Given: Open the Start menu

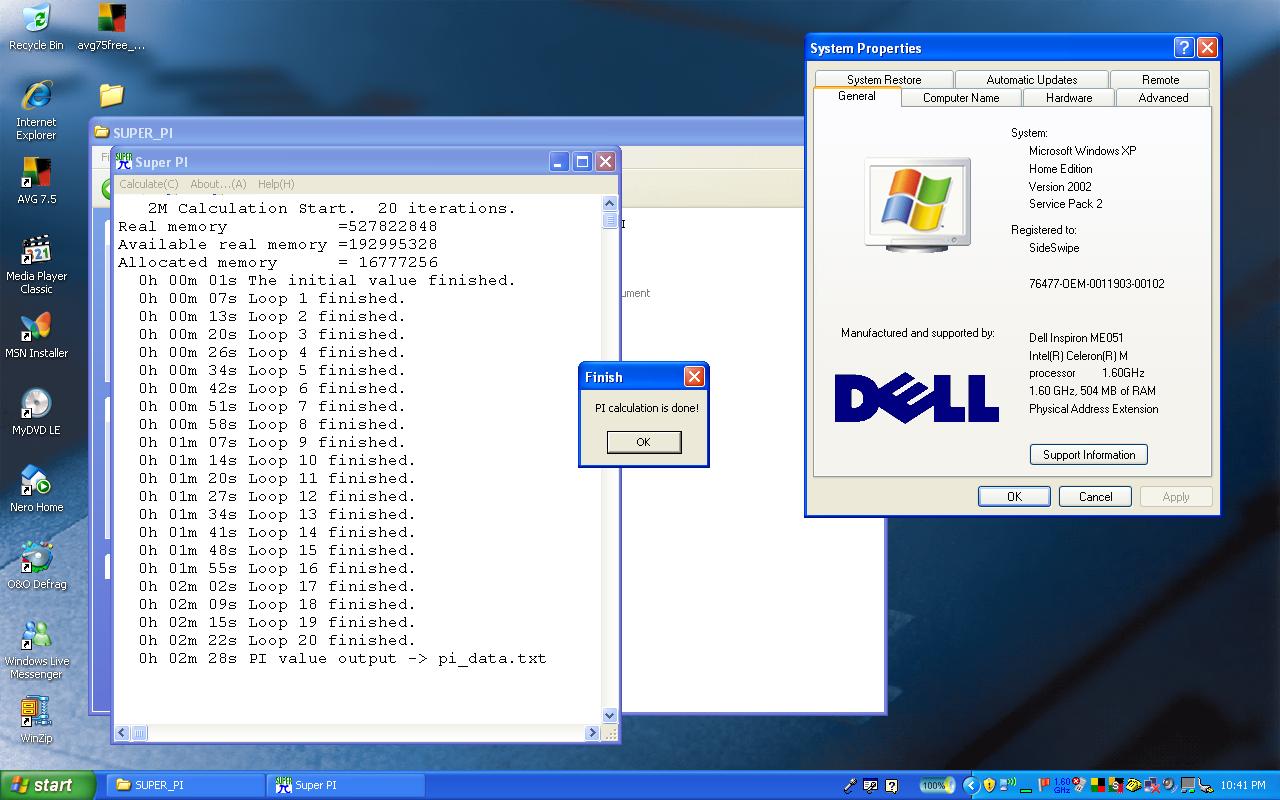Looking at the screenshot, I should pos(48,785).
